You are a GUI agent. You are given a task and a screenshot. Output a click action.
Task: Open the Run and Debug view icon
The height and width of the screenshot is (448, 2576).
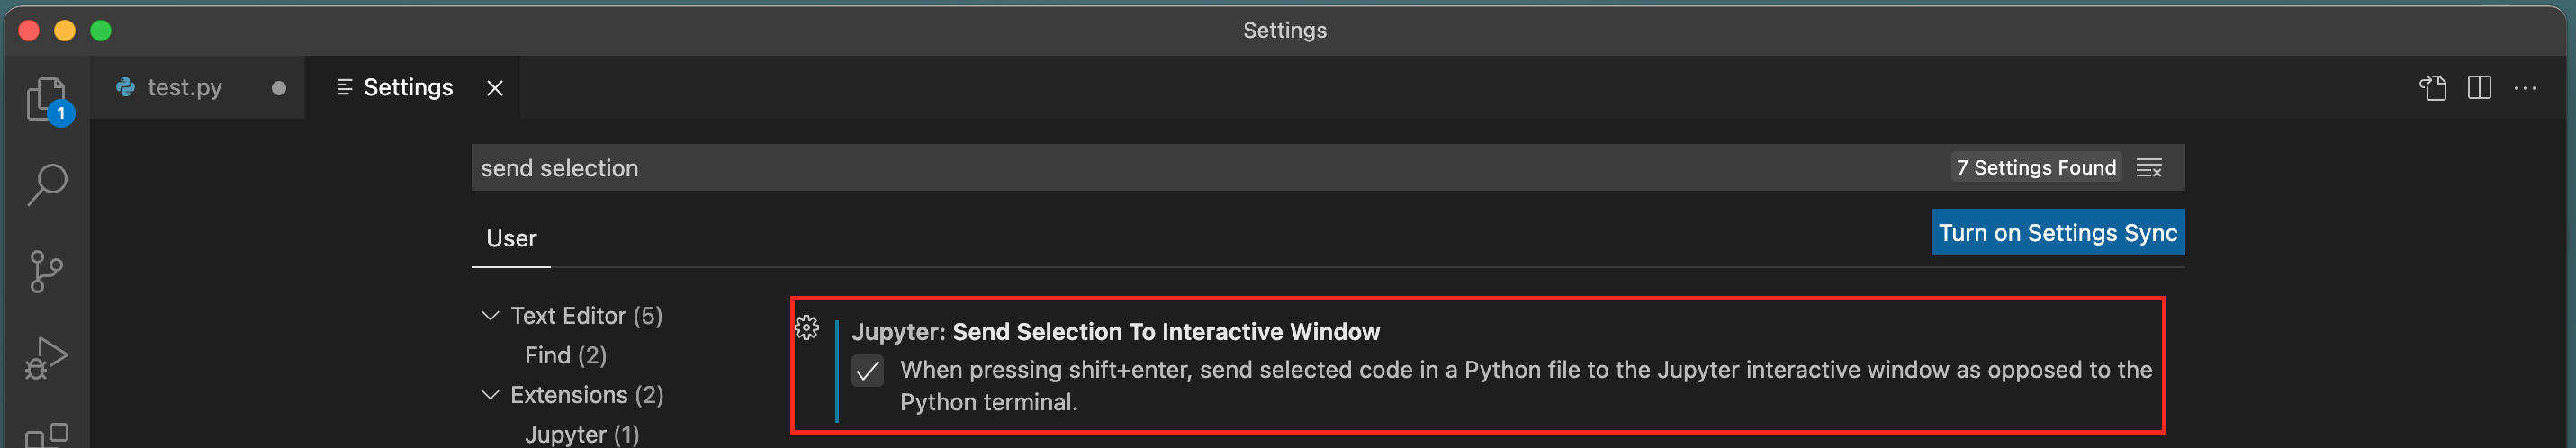tap(46, 357)
